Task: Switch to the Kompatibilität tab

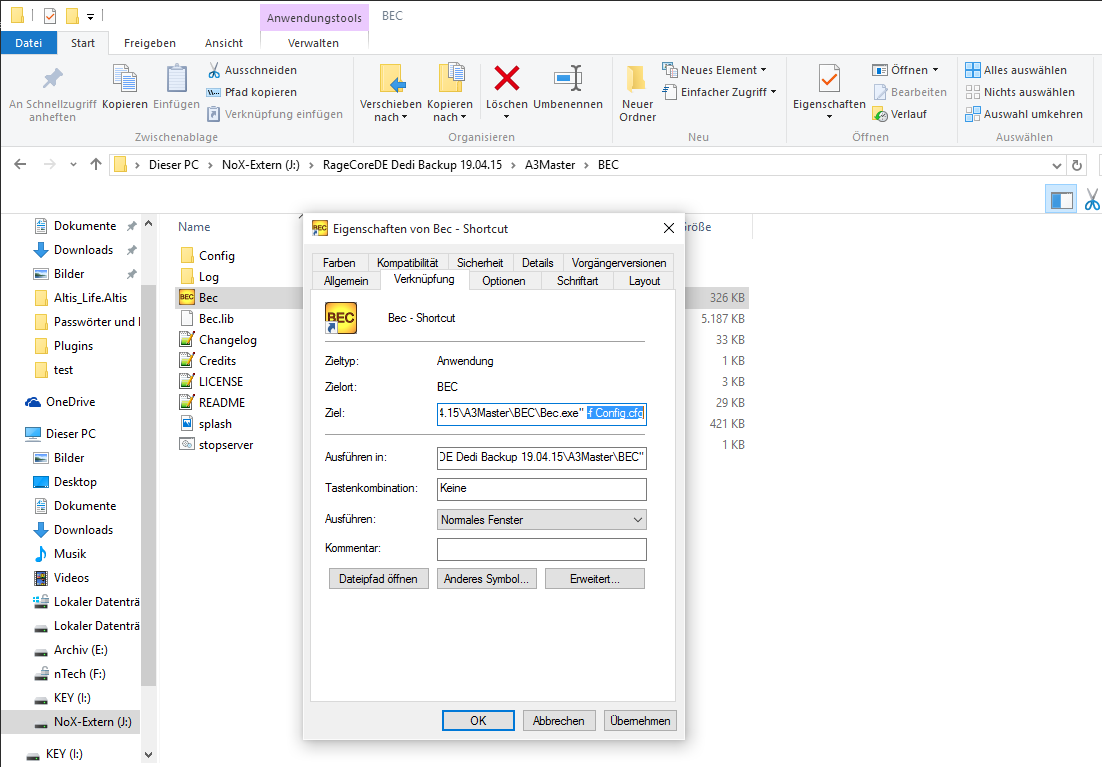Action: tap(407, 263)
